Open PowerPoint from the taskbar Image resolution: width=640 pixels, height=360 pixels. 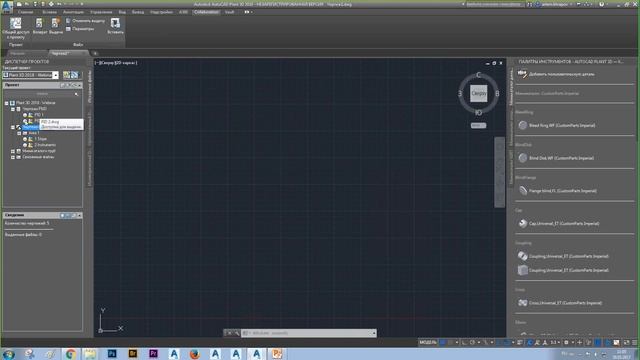click(277, 353)
